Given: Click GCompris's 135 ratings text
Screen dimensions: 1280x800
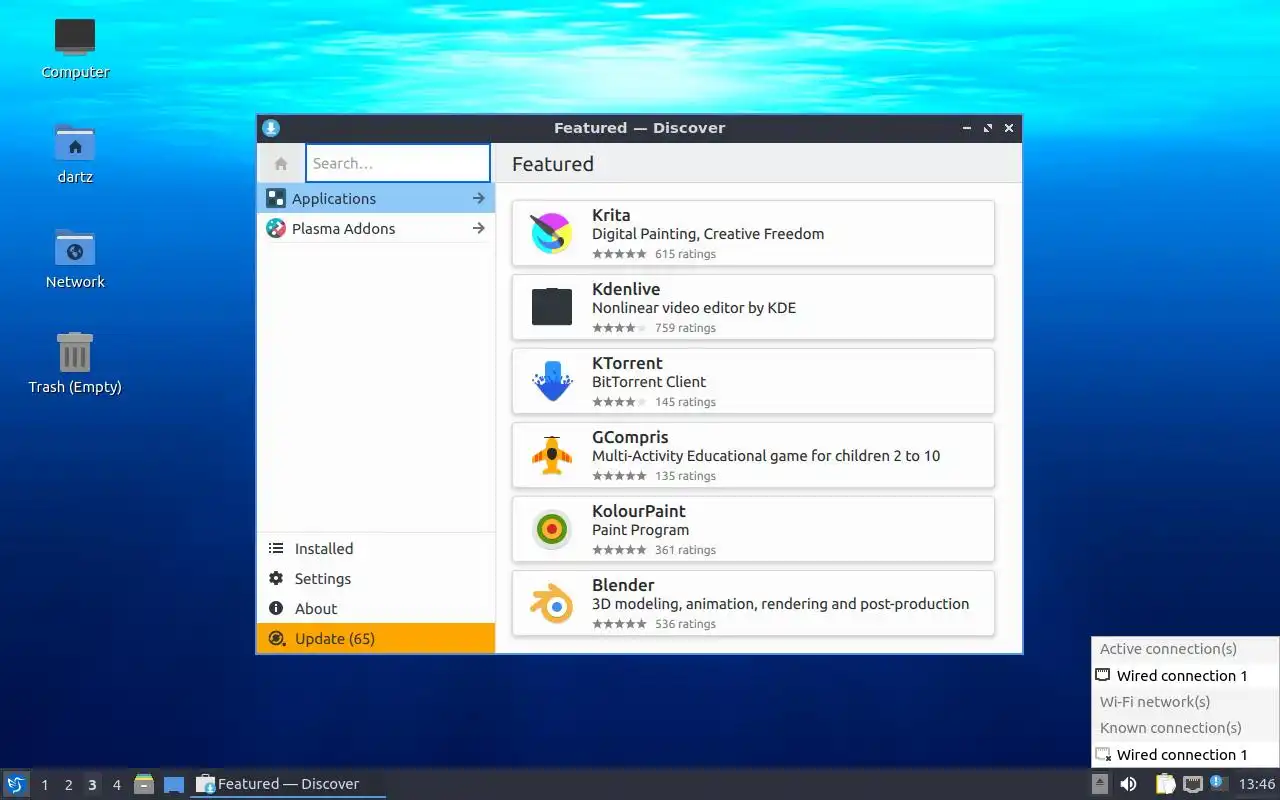Looking at the screenshot, I should (685, 476).
